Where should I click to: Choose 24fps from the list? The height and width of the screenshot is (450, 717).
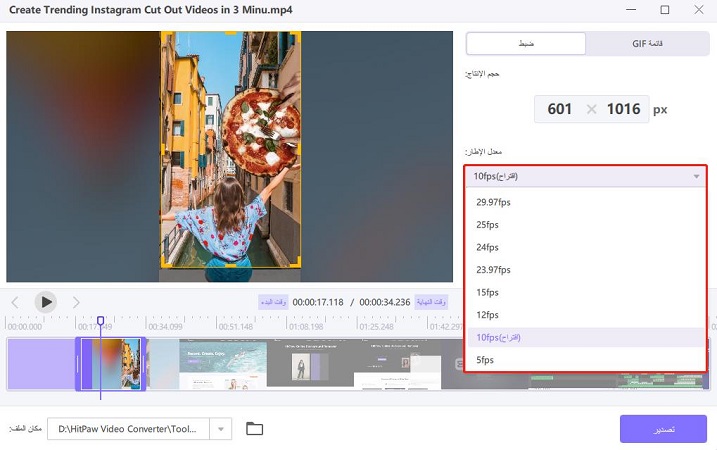586,247
